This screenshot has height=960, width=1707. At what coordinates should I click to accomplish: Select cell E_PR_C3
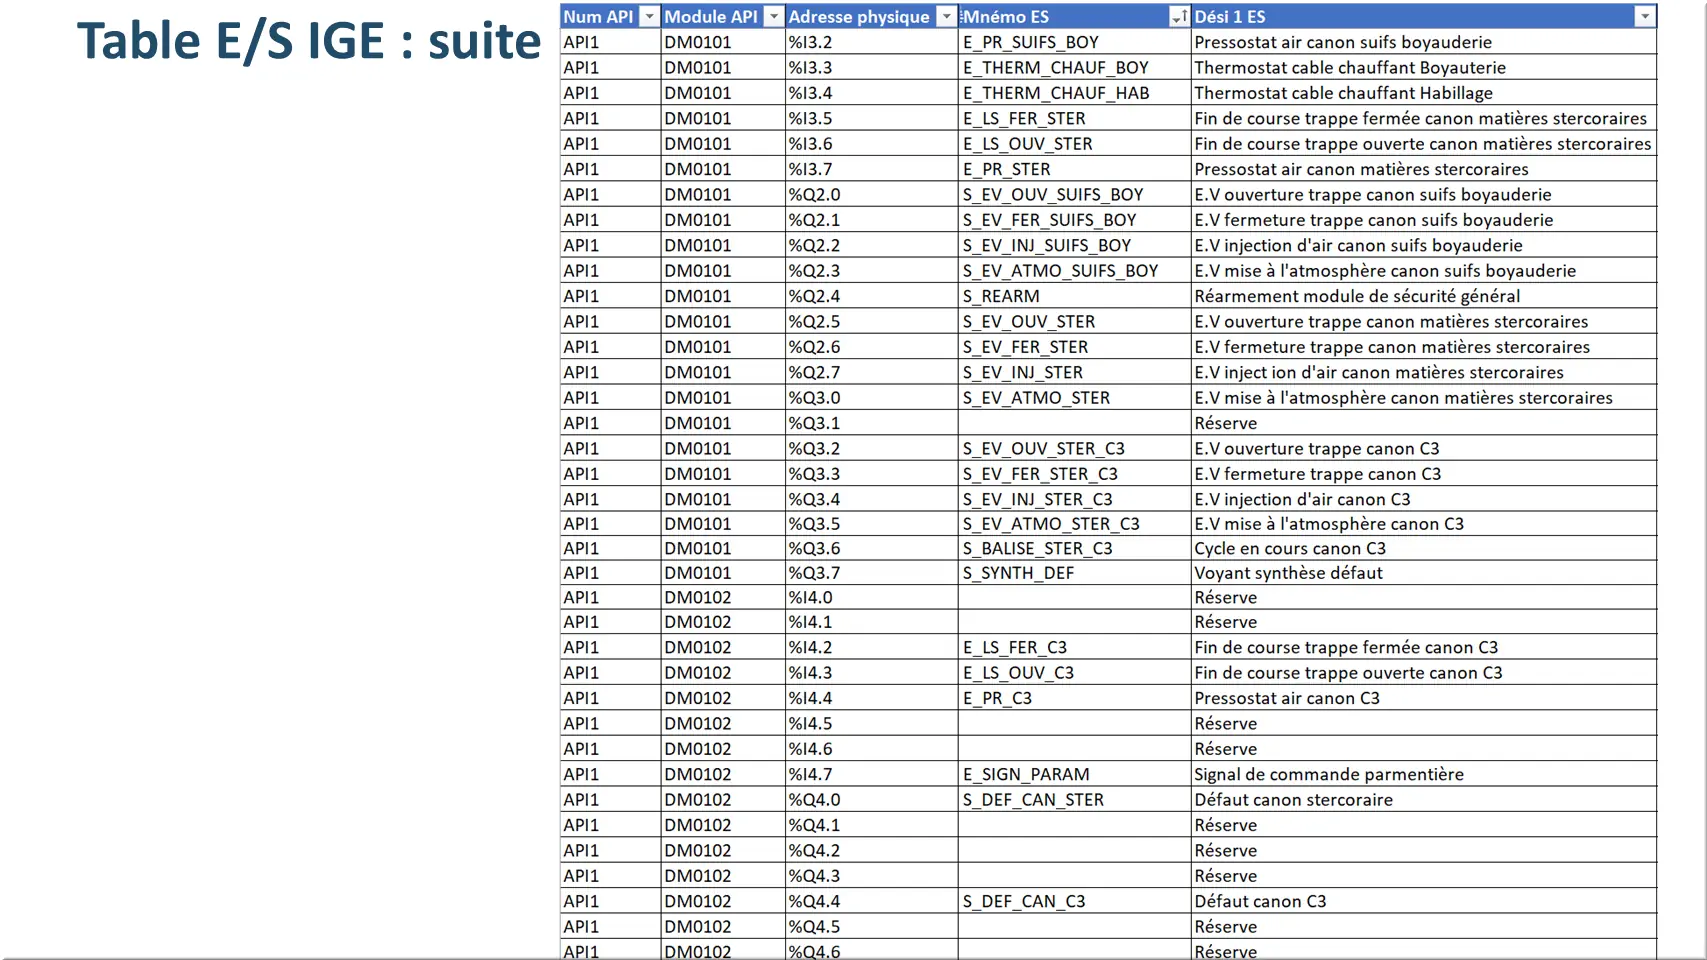point(1074,698)
